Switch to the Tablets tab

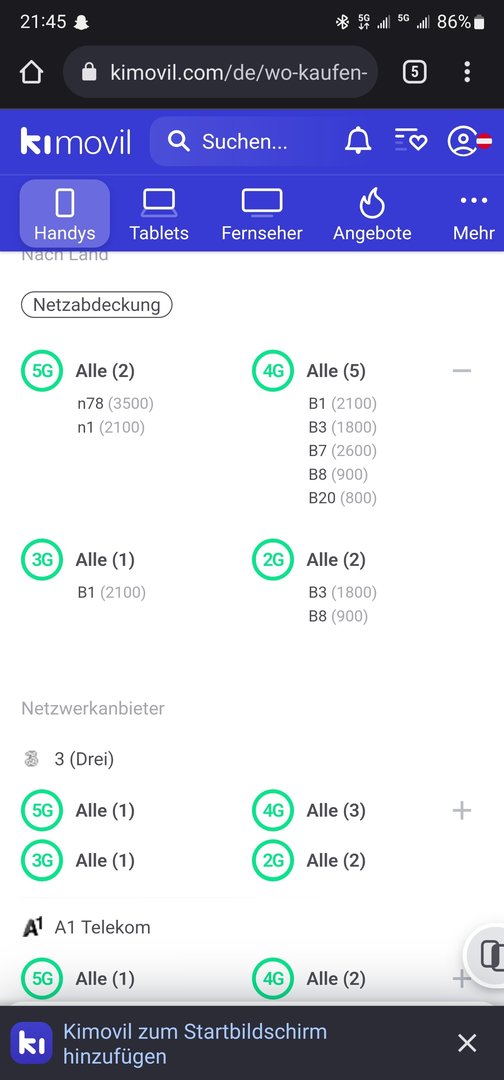click(159, 214)
